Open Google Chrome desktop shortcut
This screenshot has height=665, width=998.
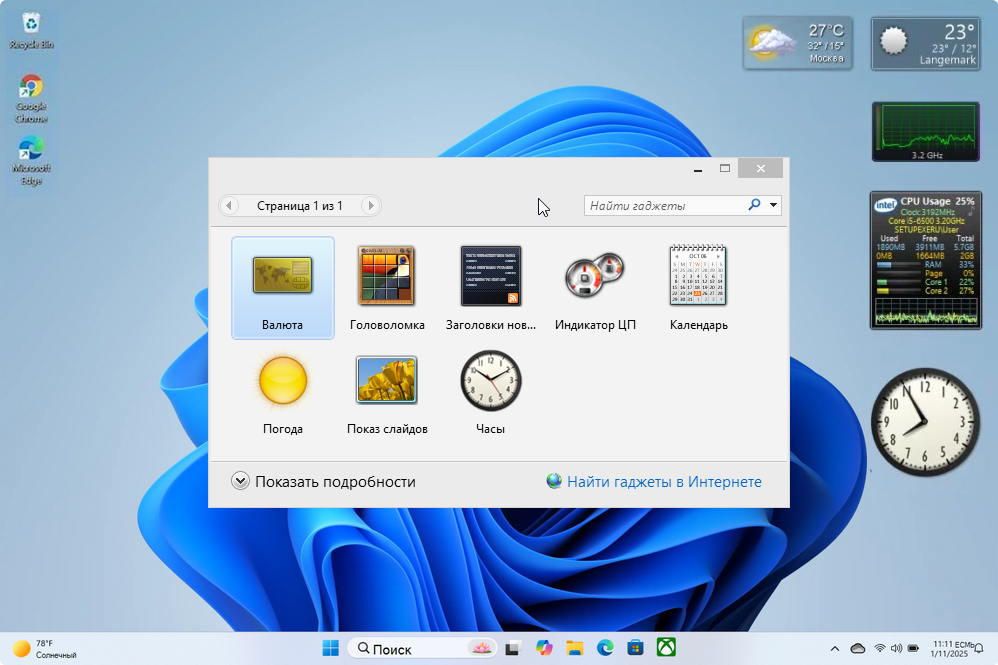coord(31,98)
